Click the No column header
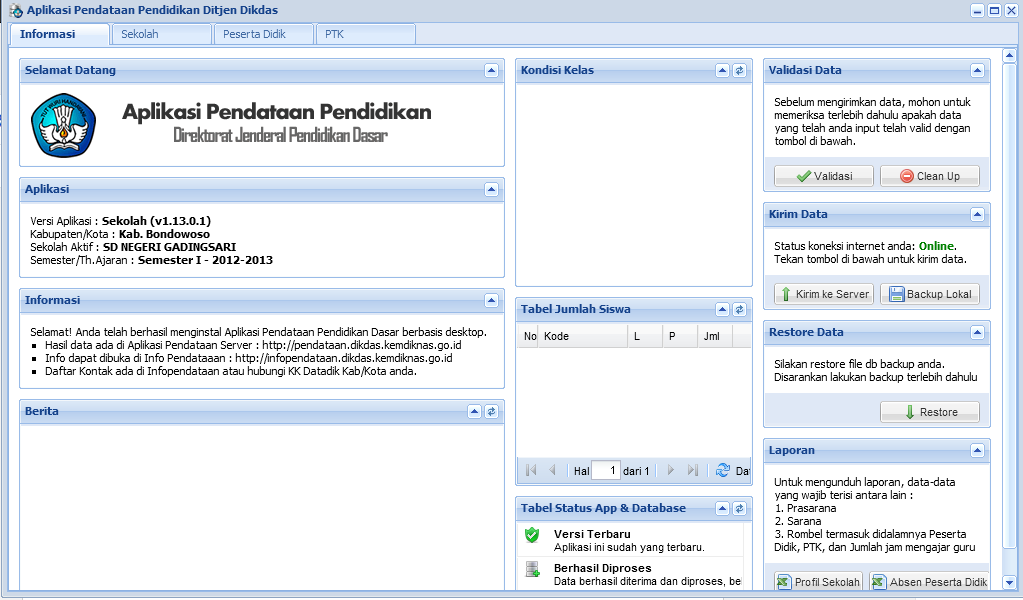The image size is (1023, 600). pos(529,337)
